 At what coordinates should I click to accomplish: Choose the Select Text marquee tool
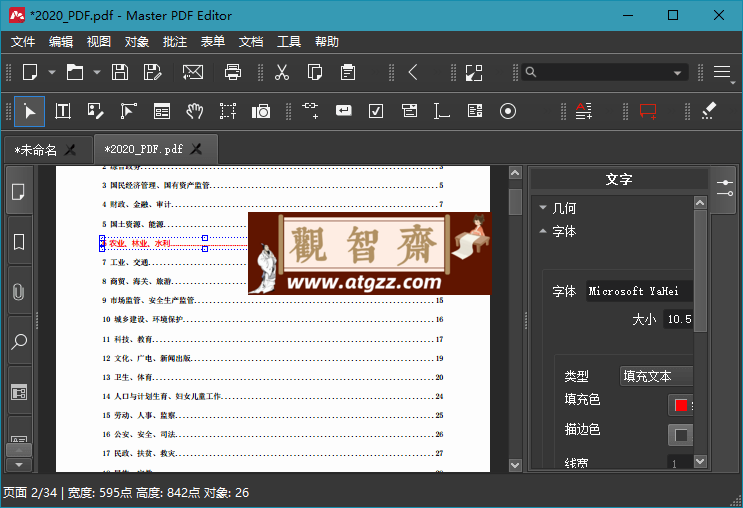pyautogui.click(x=228, y=111)
